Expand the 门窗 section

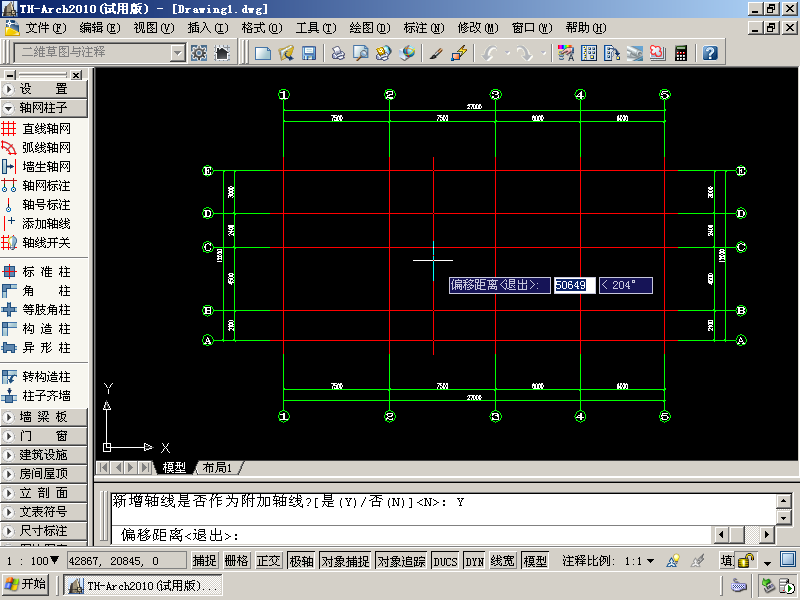pyautogui.click(x=44, y=436)
